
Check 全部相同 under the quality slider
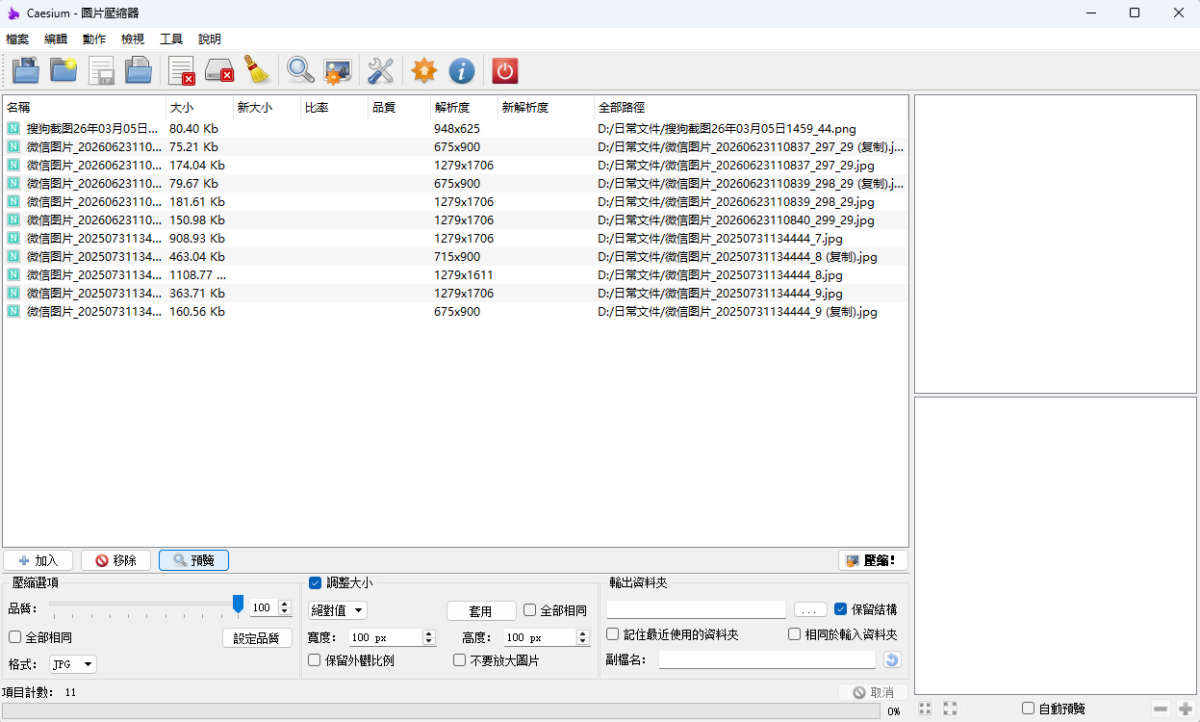tap(15, 637)
